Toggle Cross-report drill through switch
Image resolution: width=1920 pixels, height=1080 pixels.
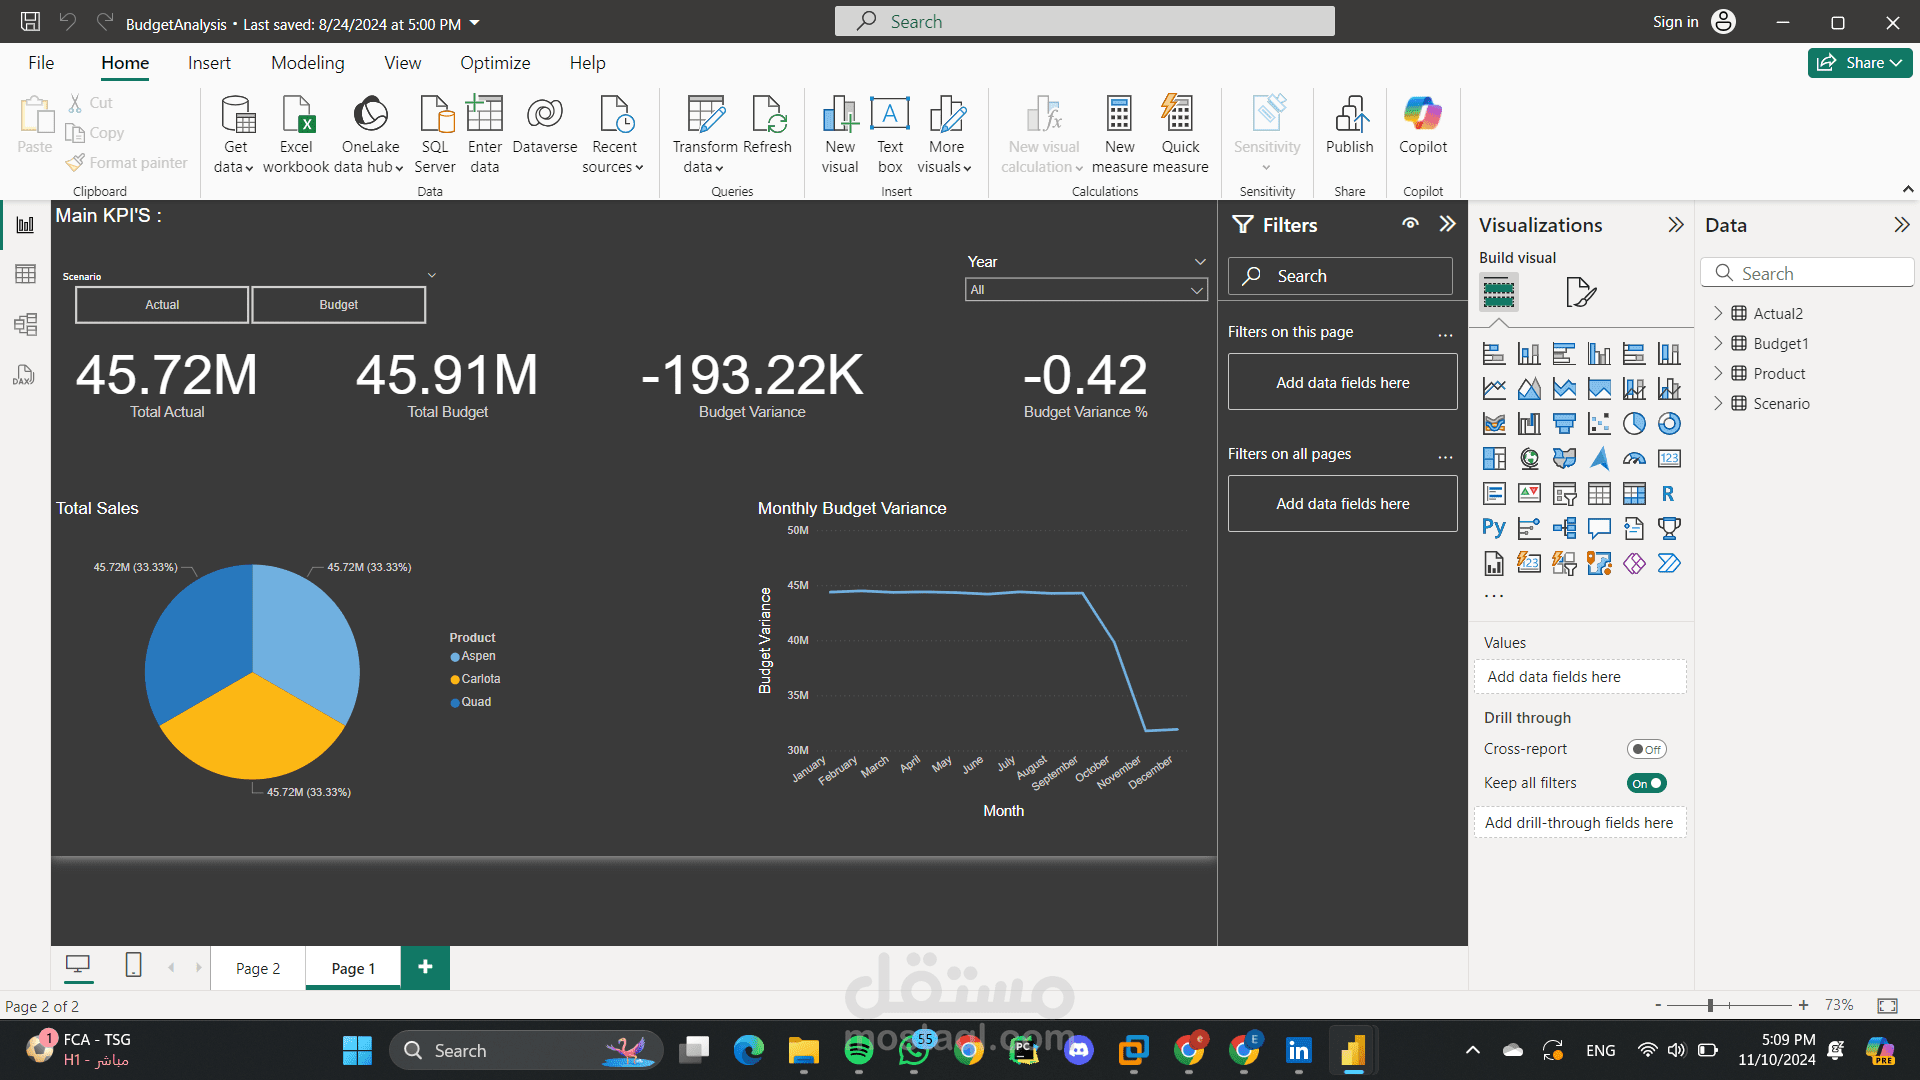tap(1646, 749)
